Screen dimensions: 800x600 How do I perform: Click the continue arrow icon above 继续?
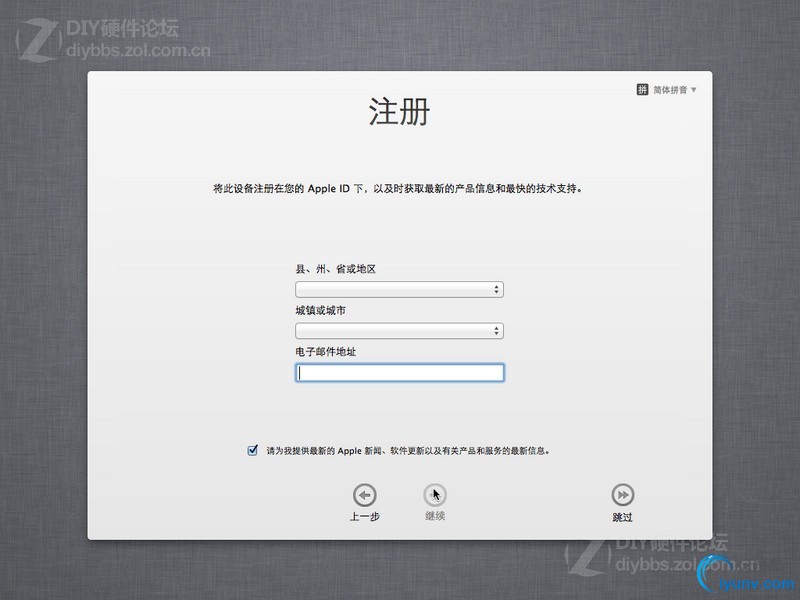pyautogui.click(x=435, y=495)
